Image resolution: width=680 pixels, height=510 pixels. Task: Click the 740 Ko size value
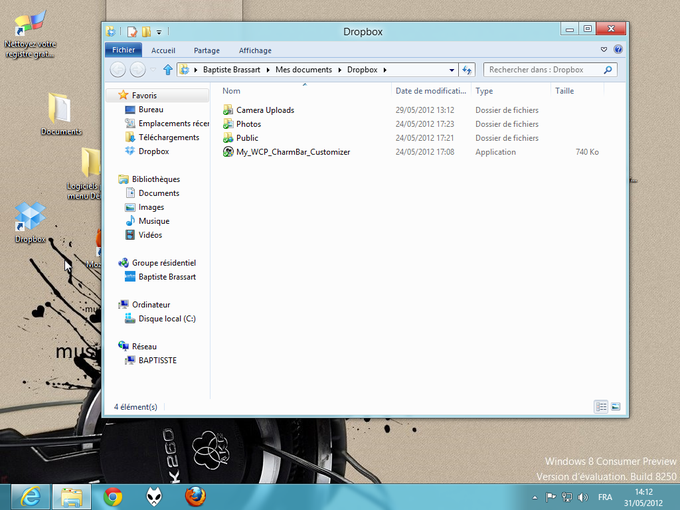587,152
